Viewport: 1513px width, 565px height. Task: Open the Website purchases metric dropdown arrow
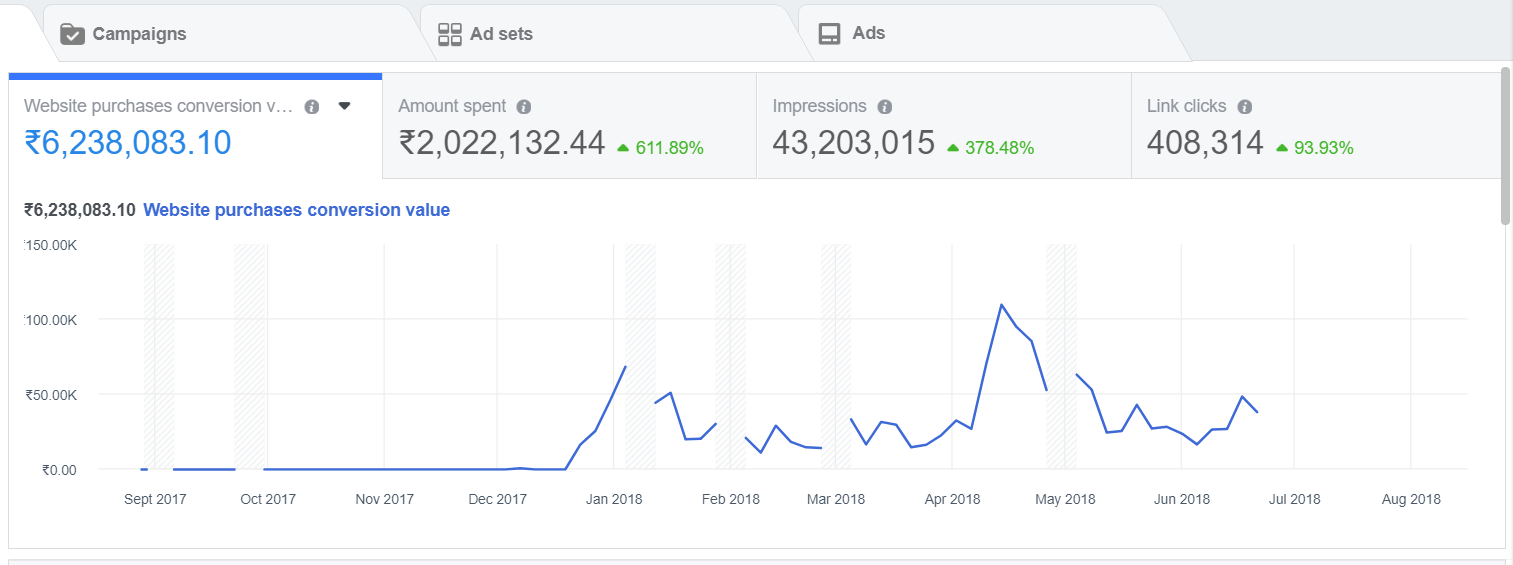(344, 106)
